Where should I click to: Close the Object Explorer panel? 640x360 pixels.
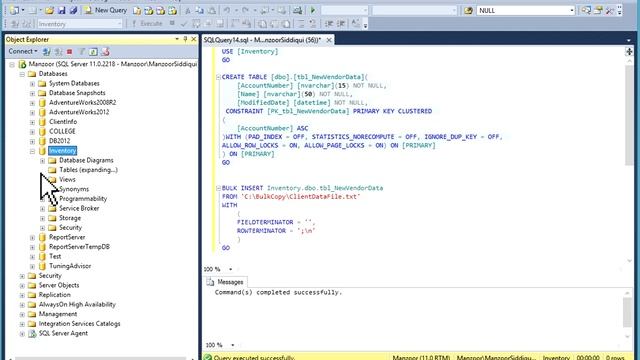193,39
